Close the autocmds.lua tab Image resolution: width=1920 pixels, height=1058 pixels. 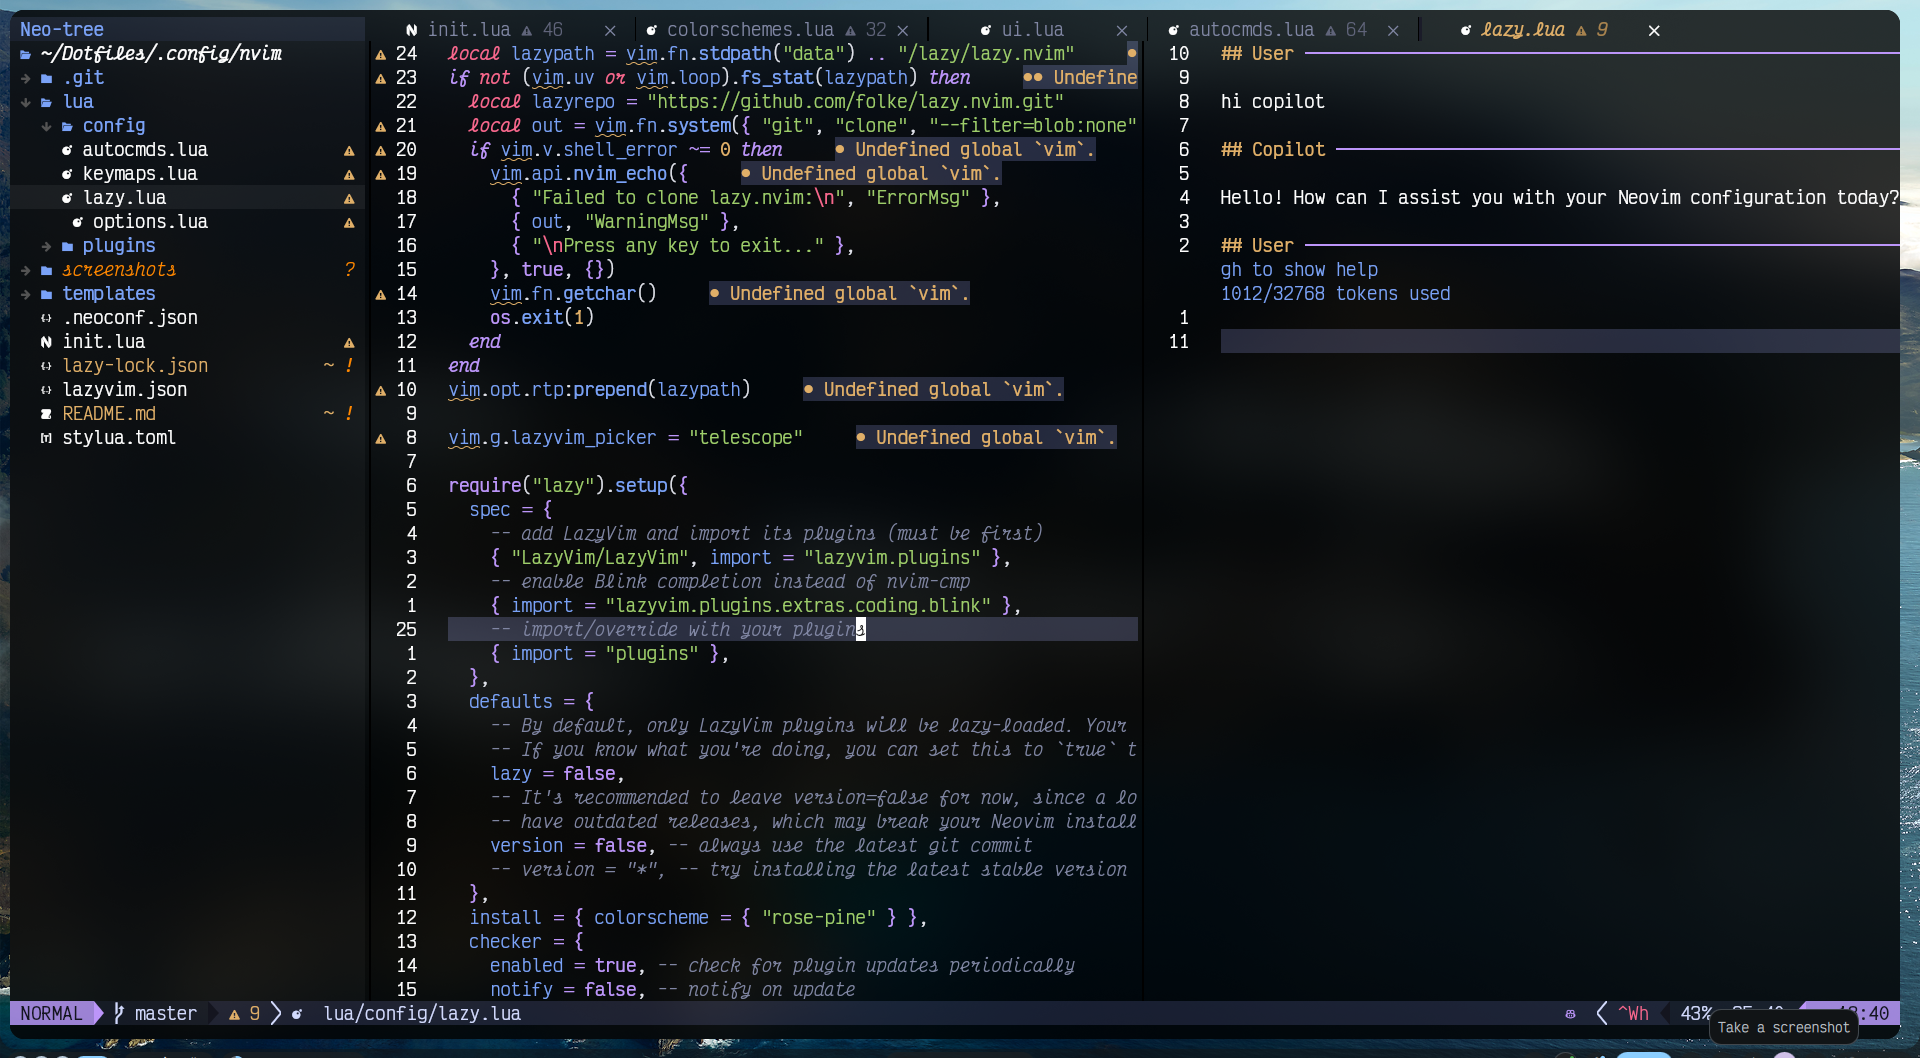point(1393,31)
